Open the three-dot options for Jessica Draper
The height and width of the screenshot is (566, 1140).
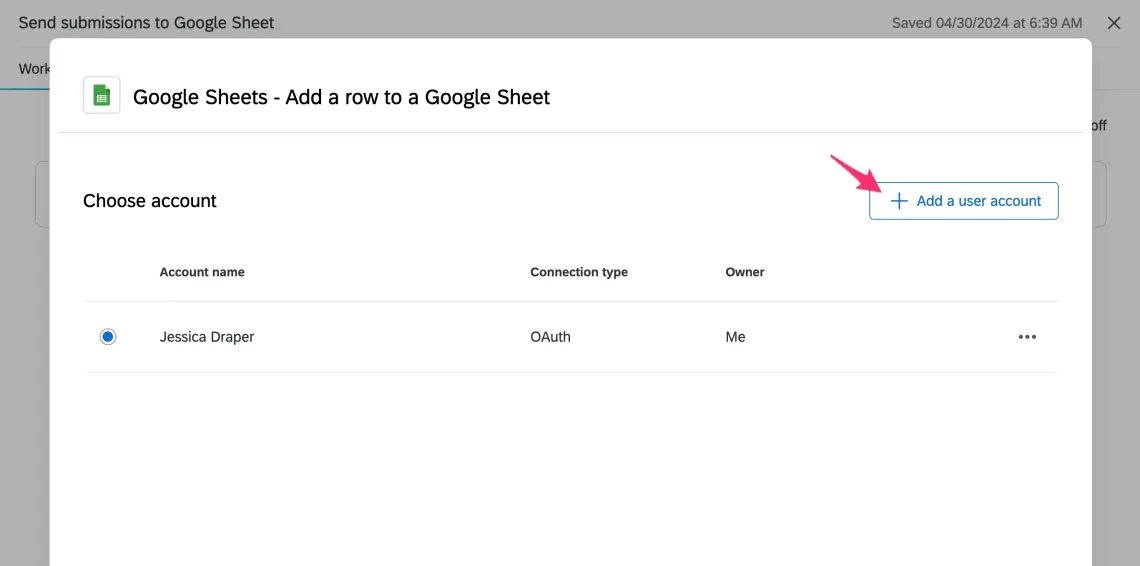click(1027, 337)
